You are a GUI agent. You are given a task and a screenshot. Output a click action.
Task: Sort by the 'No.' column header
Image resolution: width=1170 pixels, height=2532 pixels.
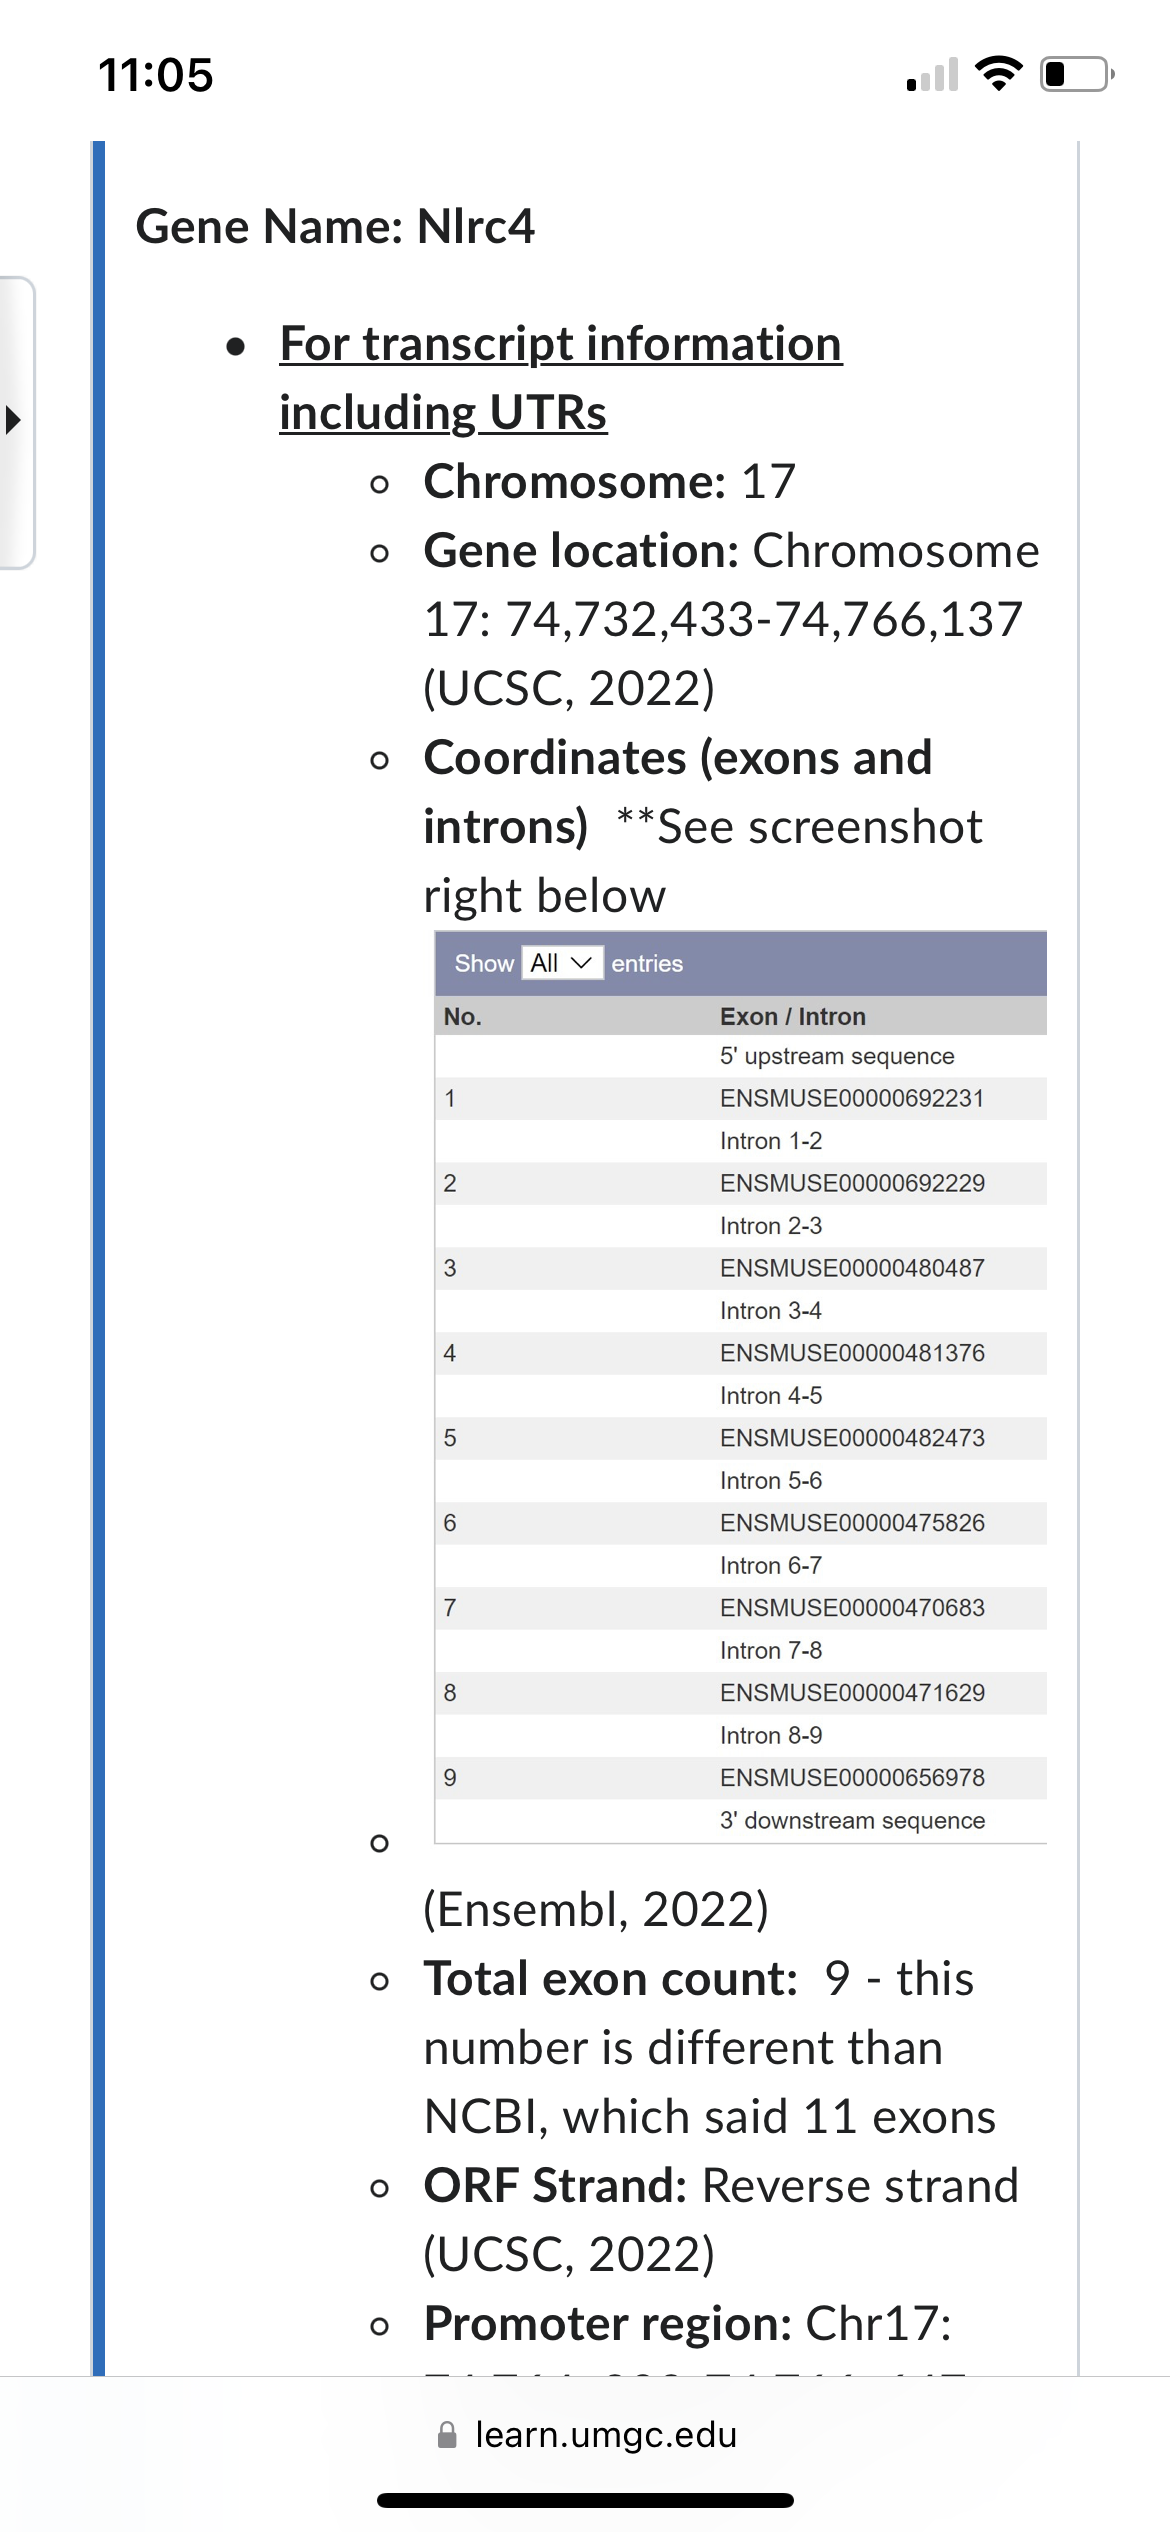click(x=463, y=1016)
